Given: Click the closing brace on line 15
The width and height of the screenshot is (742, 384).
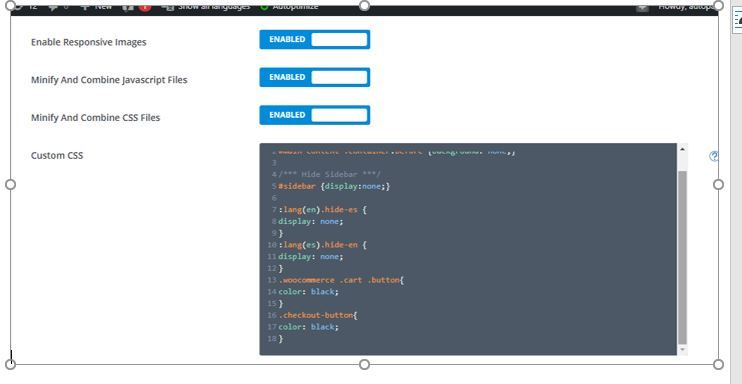Looking at the screenshot, I should click(x=281, y=304).
